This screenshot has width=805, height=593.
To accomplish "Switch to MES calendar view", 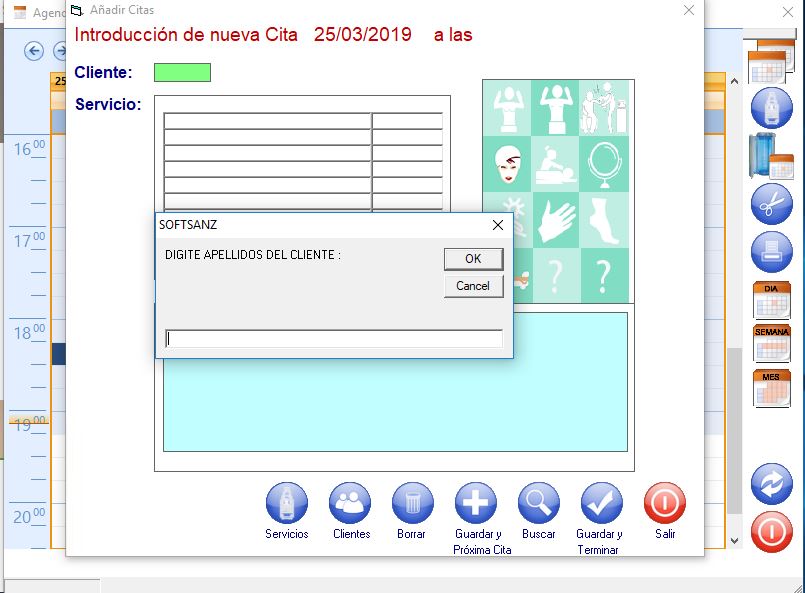I will point(771,388).
